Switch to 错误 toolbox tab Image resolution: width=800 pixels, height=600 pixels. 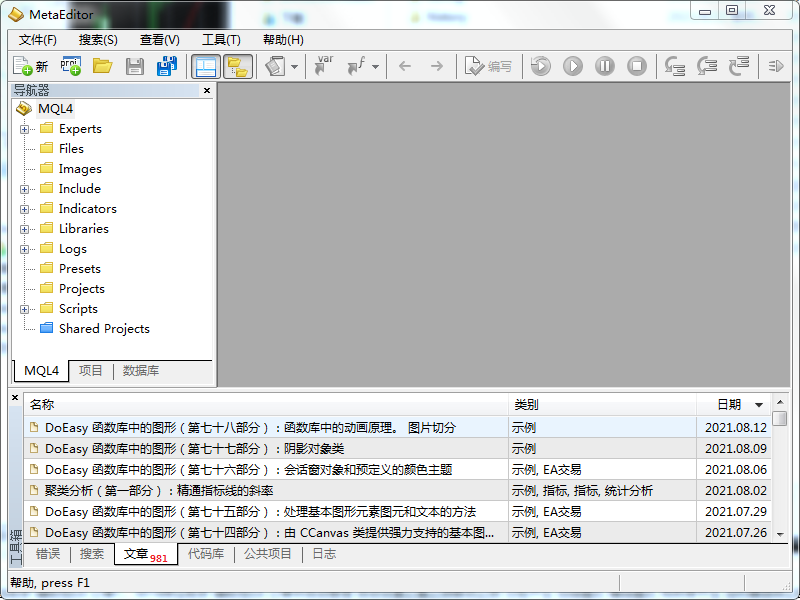point(48,554)
